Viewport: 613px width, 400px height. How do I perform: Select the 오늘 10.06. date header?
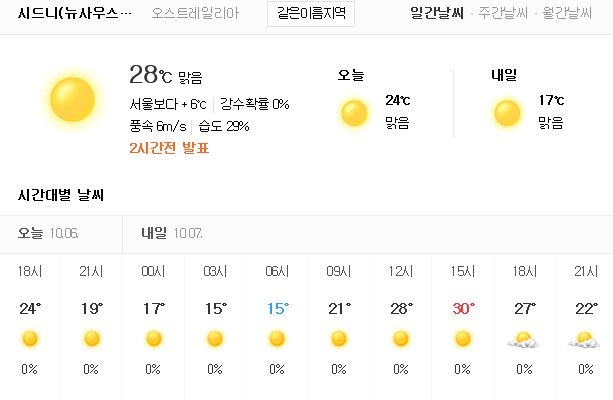pyautogui.click(x=48, y=233)
